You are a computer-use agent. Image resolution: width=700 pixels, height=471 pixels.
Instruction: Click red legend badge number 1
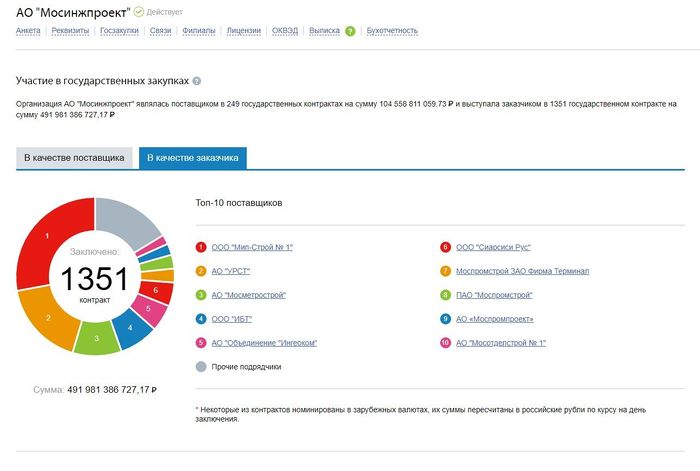click(201, 247)
